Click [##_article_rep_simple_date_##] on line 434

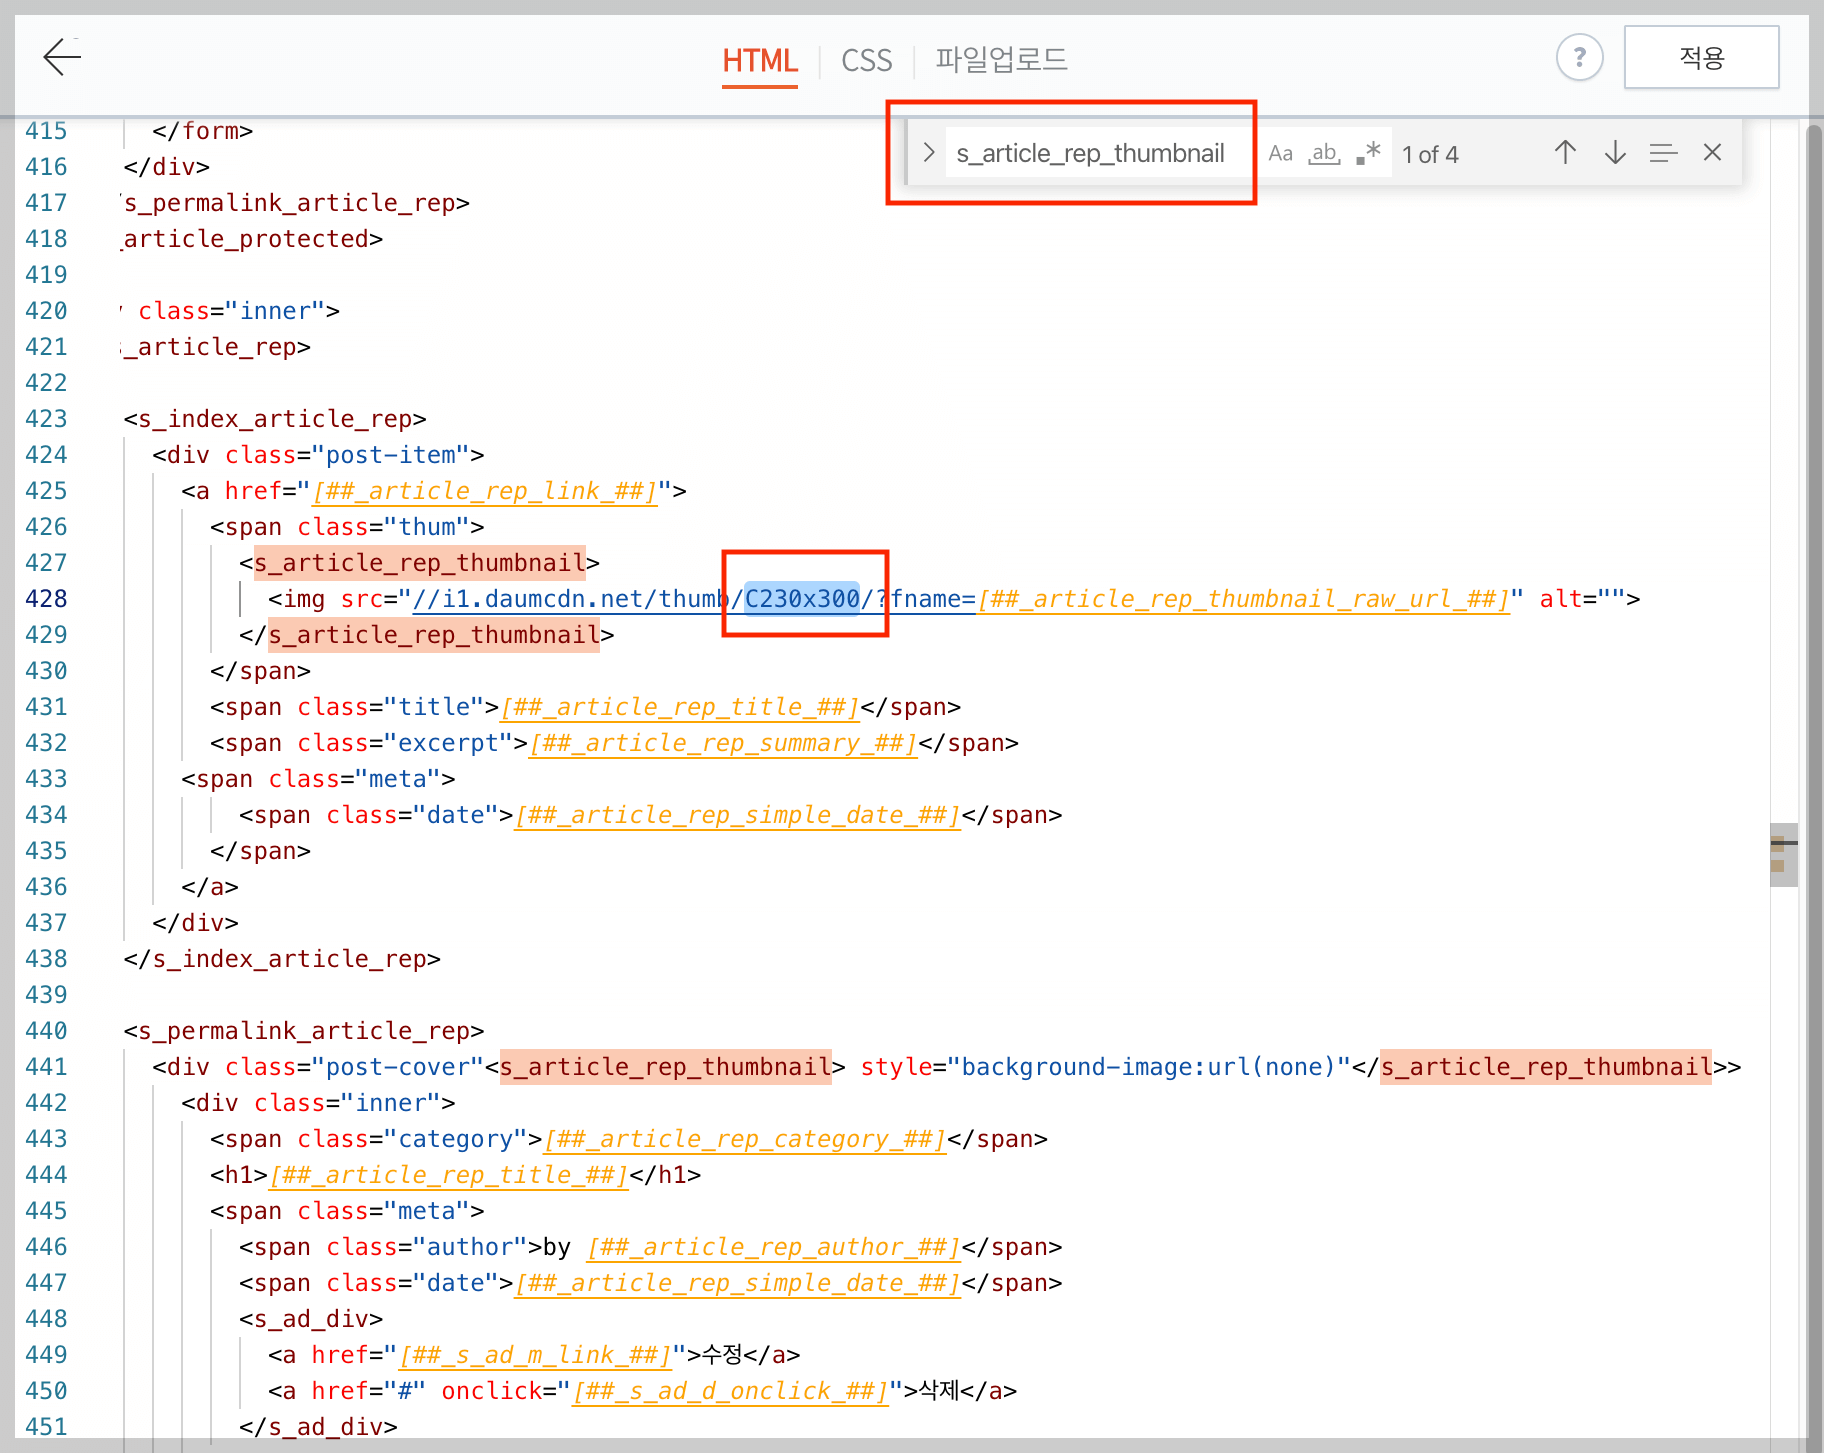[x=738, y=815]
